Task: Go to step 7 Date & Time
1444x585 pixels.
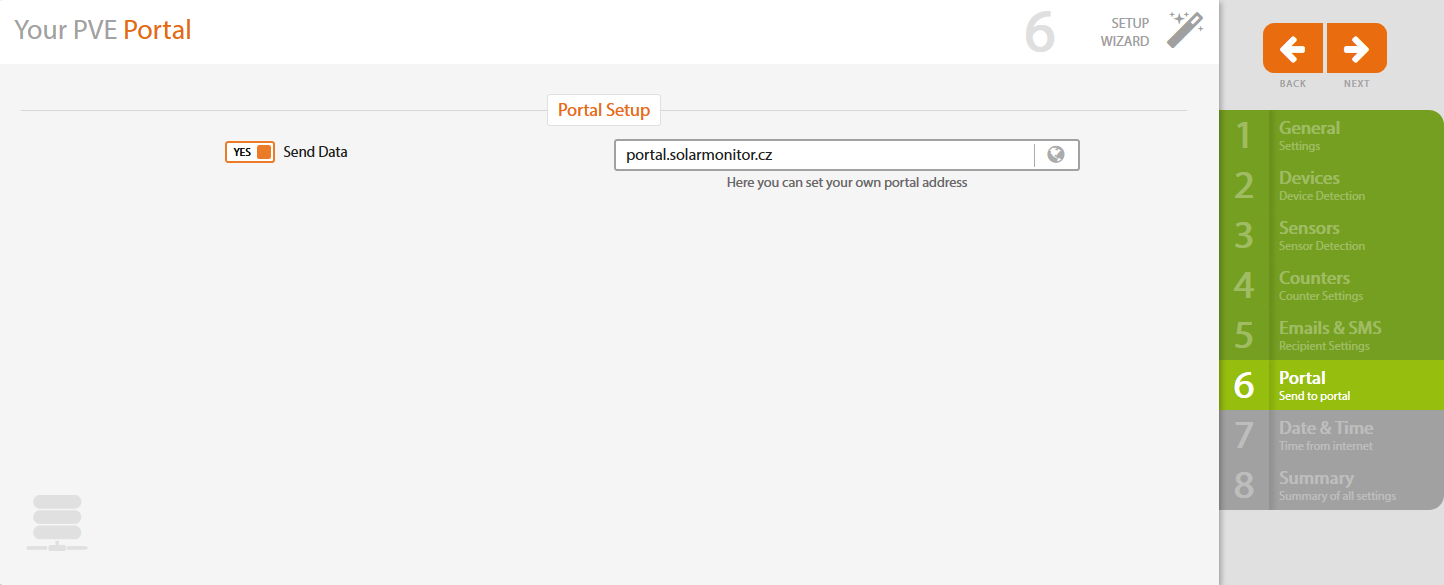Action: click(x=1330, y=435)
